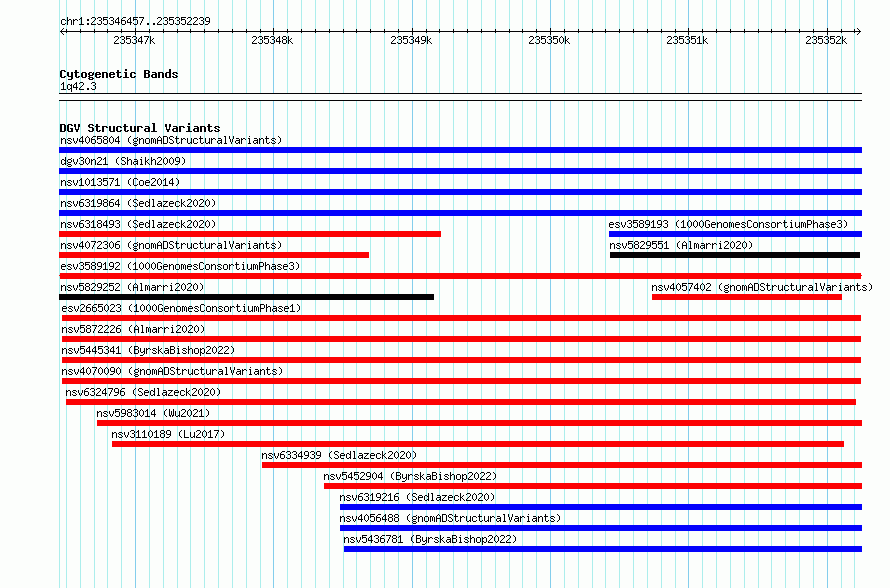The image size is (890, 588).
Task: Click the blue bar under nsv5436781
Action: [x=603, y=549]
